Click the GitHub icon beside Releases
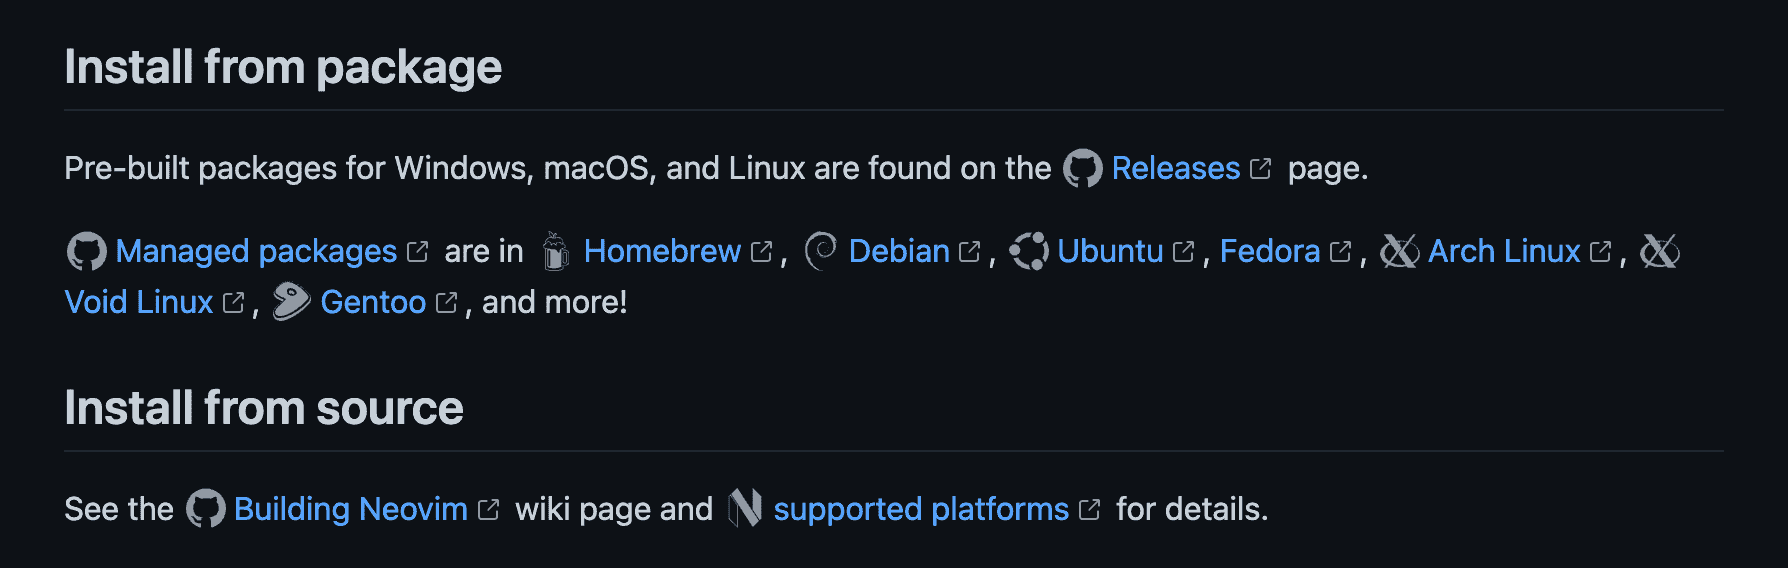This screenshot has height=568, width=1788. 1082,169
